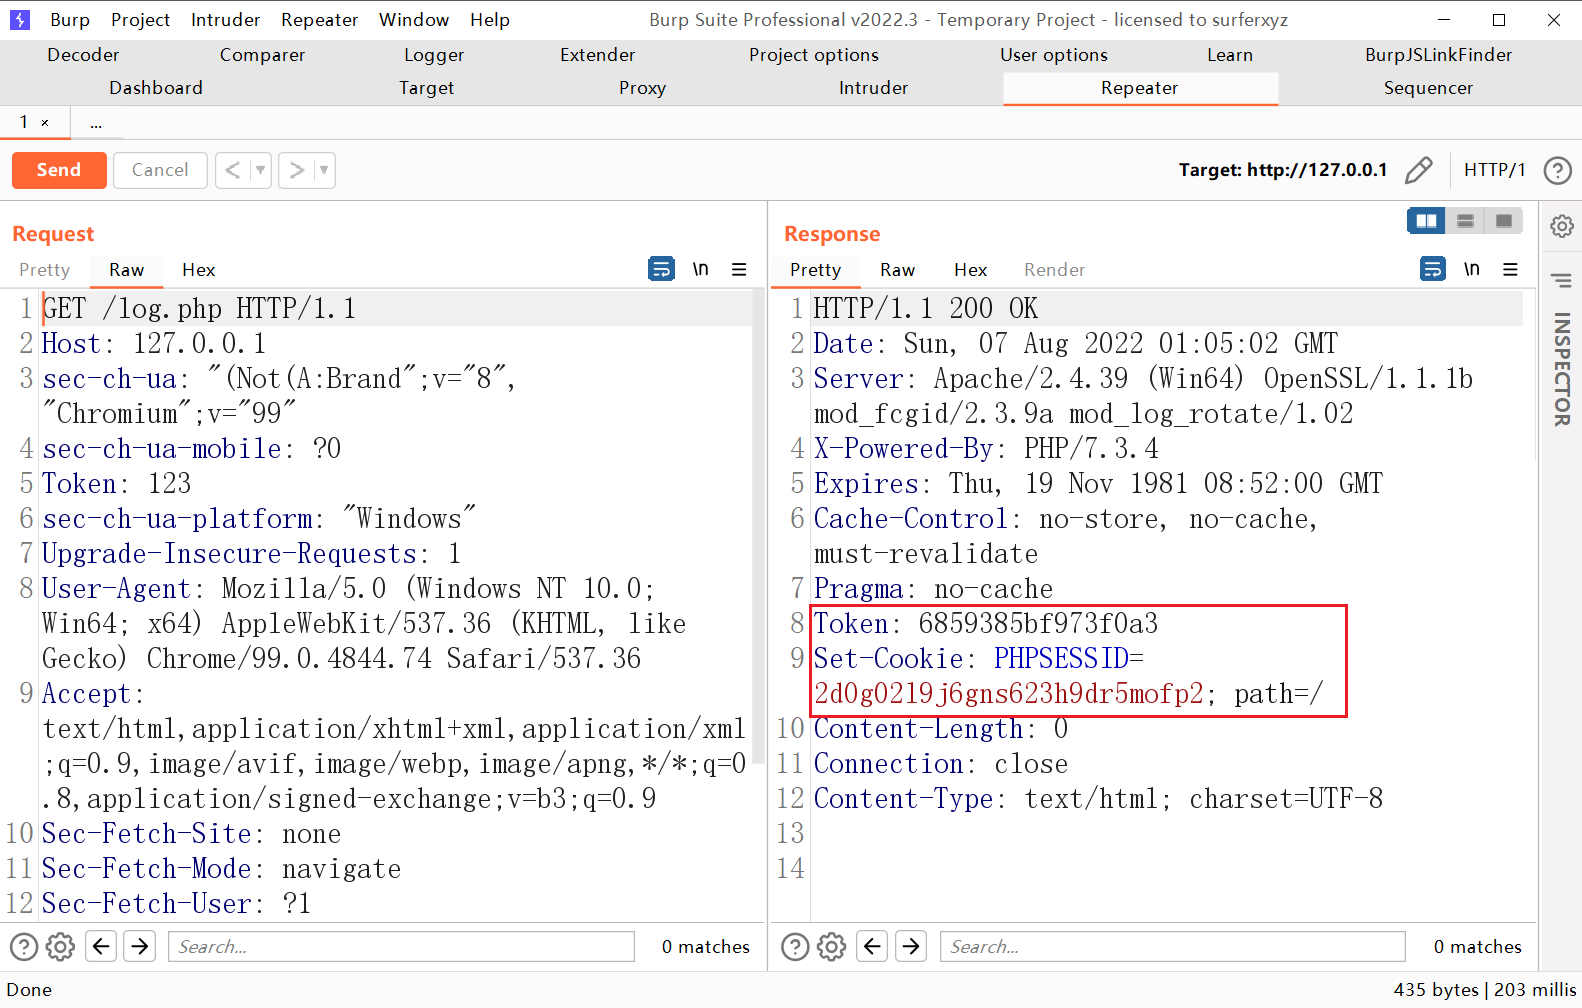1582x1008 pixels.
Task: Switch to the Logger tab
Action: coord(434,55)
